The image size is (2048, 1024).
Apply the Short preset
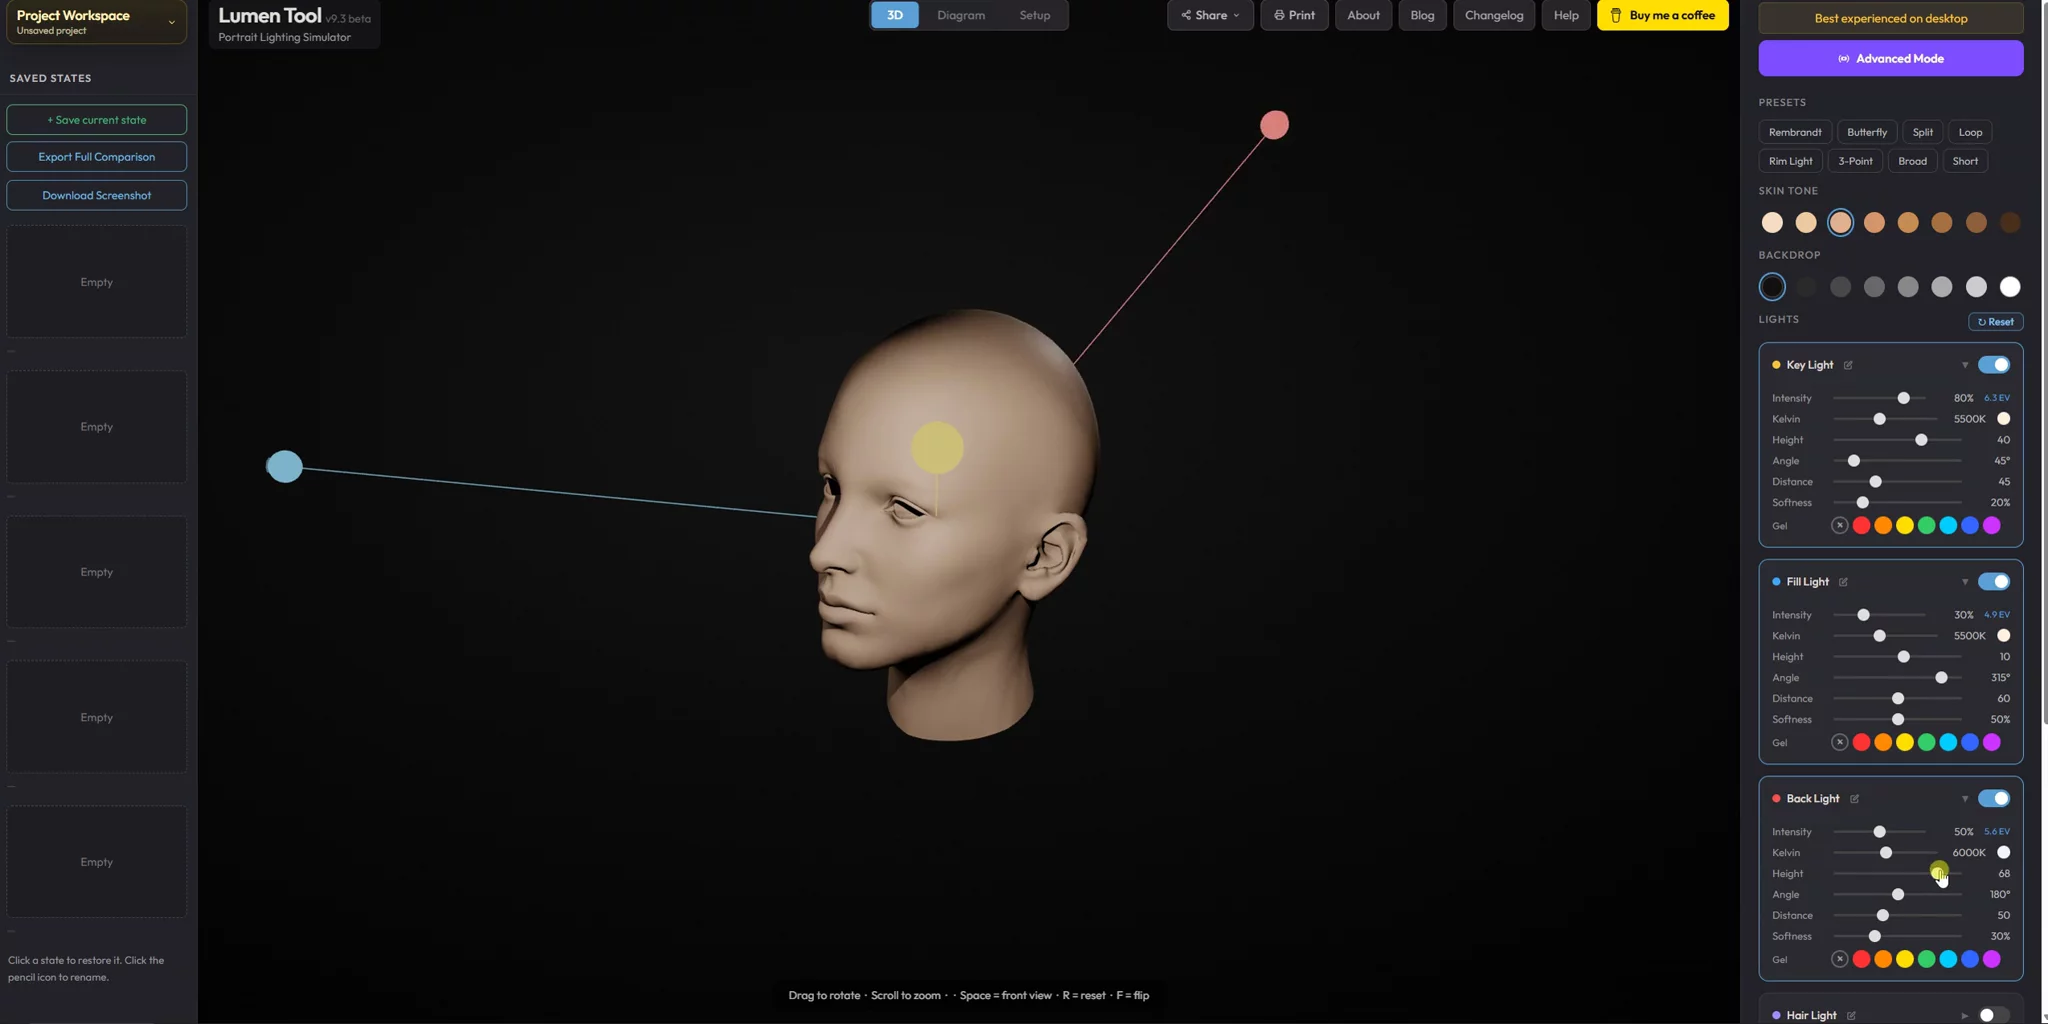[x=1965, y=161]
